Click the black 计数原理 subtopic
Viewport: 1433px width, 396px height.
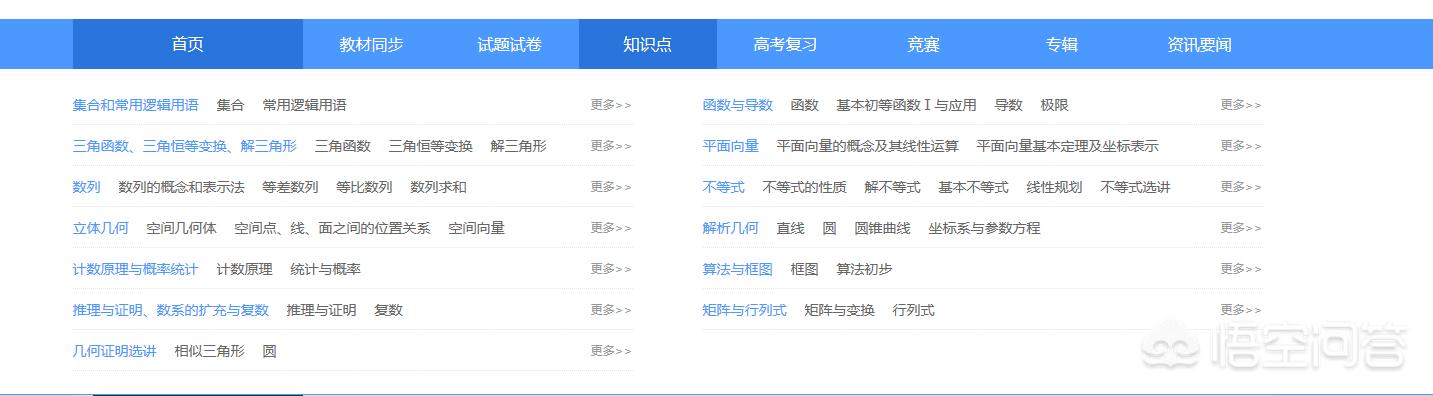click(245, 269)
